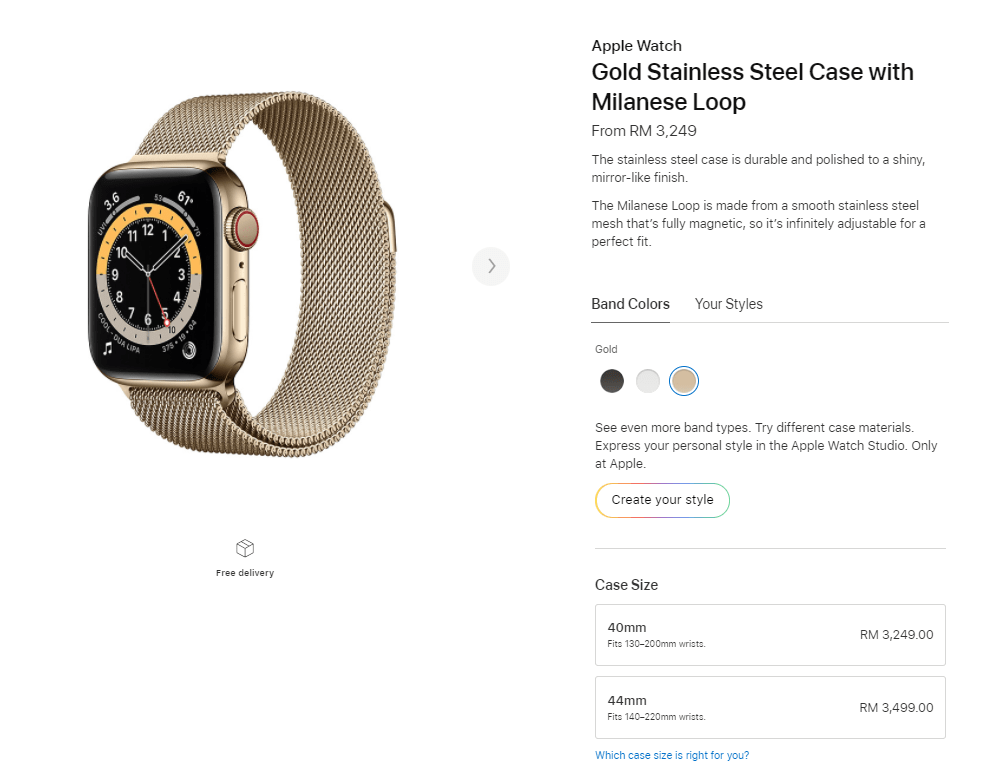Select the silver band color swatch
Screen dimensions: 1001x769
(x=648, y=381)
